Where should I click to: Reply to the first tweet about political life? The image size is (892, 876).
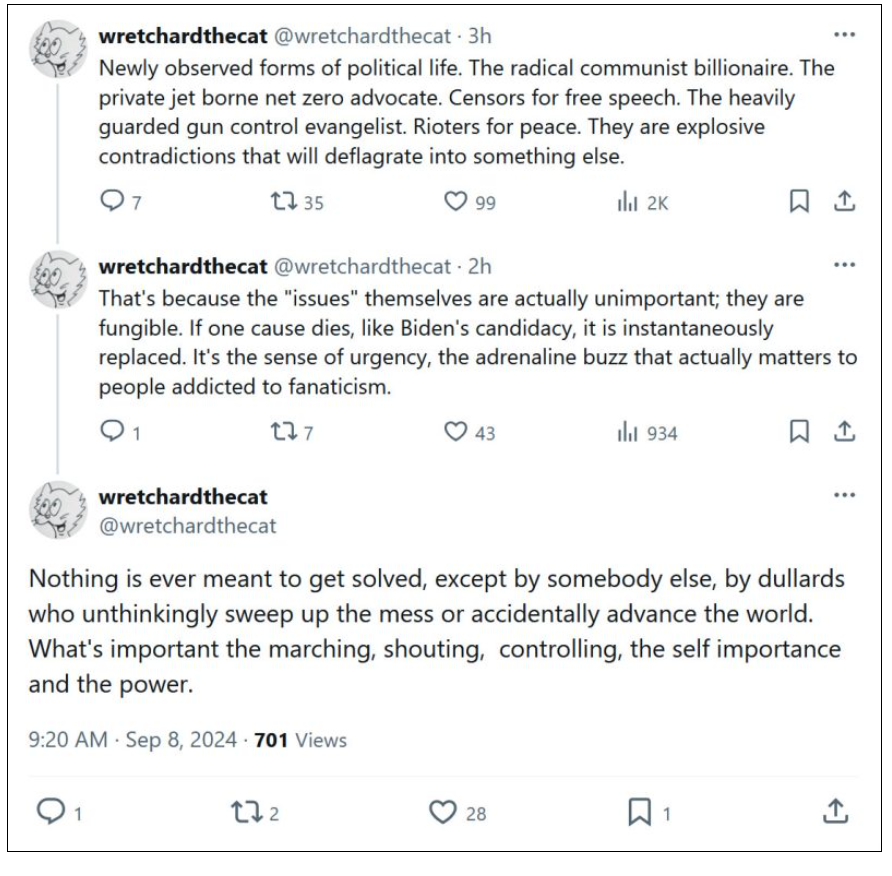click(113, 202)
